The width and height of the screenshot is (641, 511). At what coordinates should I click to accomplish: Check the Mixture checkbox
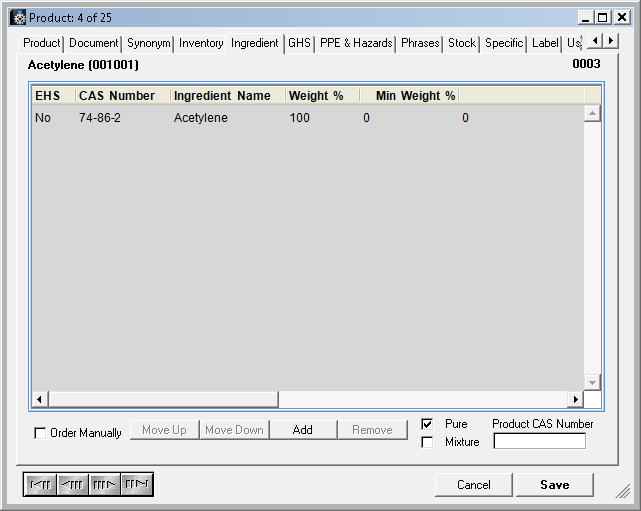[x=427, y=442]
